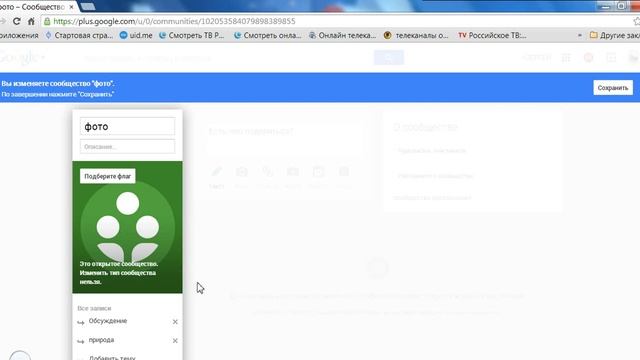Image resolution: width=640 pixels, height=360 pixels.
Task: Click the Google logo in header
Action: tap(20, 58)
